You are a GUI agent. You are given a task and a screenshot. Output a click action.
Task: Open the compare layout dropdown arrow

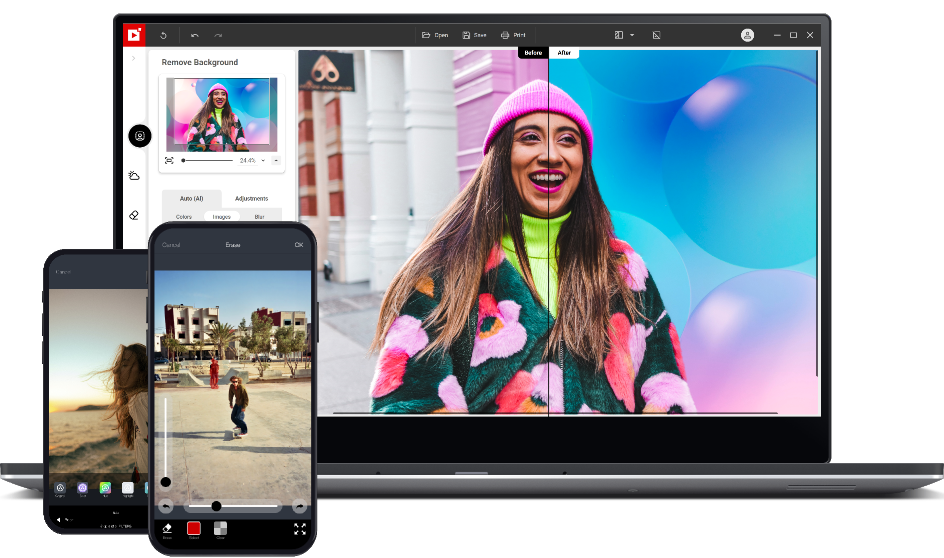coord(632,35)
